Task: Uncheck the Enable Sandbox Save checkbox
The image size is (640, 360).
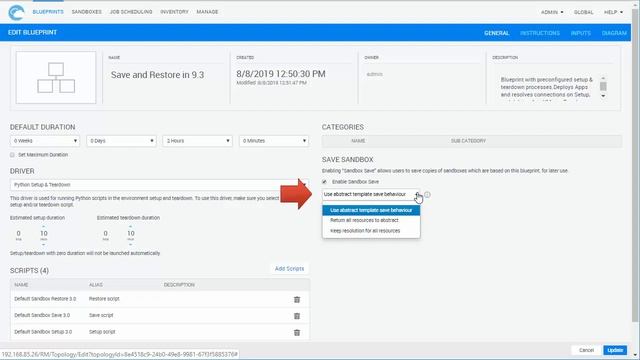Action: point(324,182)
